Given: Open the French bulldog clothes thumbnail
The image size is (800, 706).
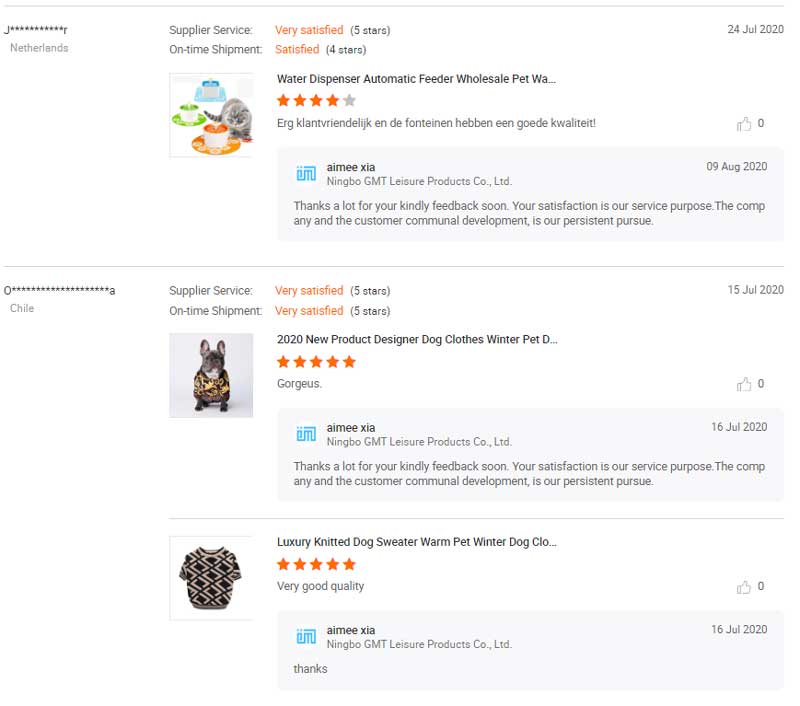Looking at the screenshot, I should (211, 375).
